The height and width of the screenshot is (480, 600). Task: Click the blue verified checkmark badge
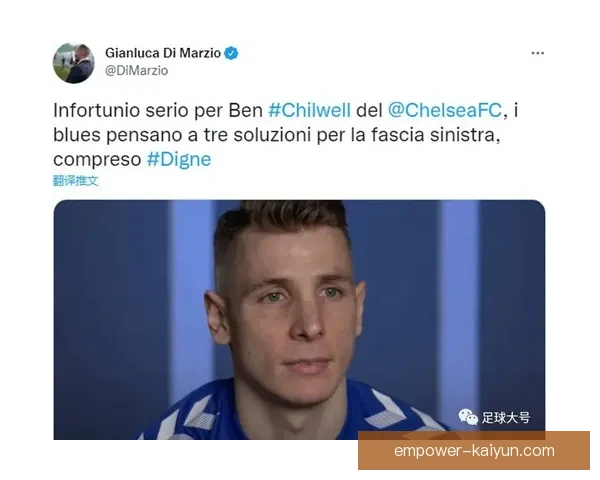[x=231, y=53]
